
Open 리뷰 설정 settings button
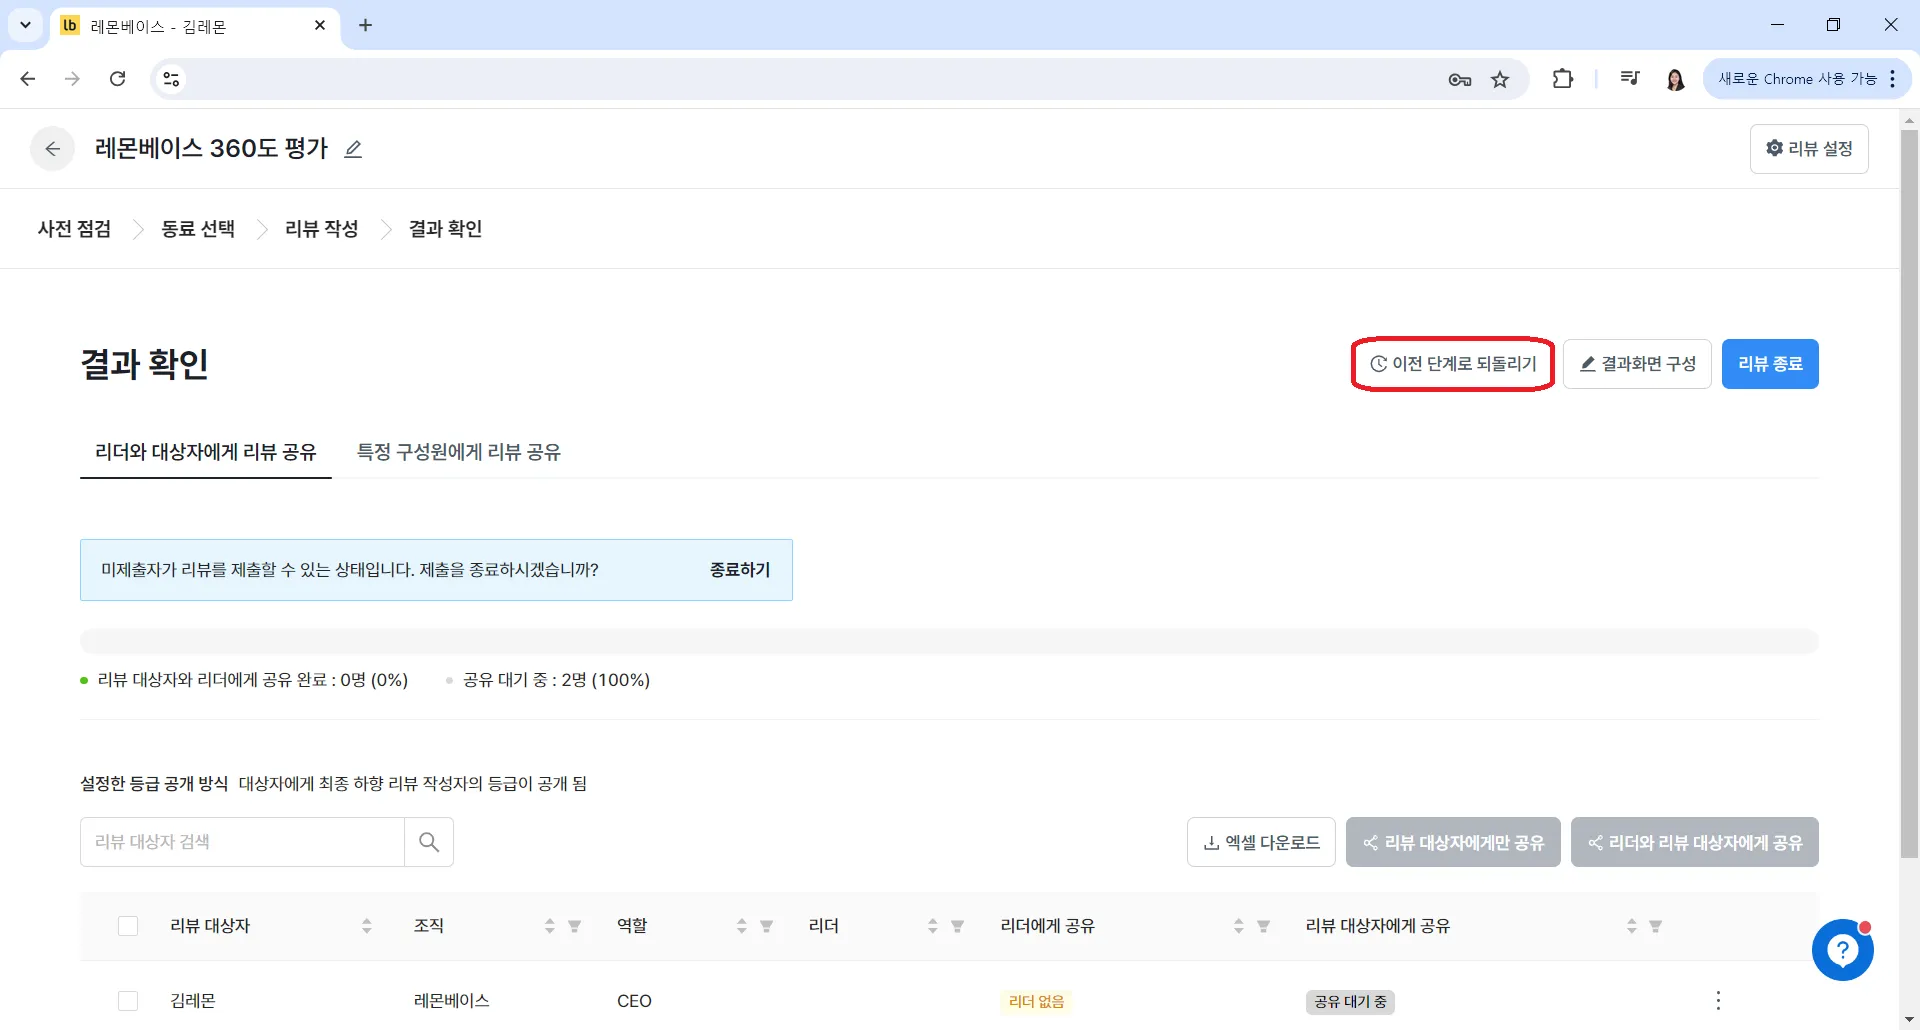[1809, 149]
